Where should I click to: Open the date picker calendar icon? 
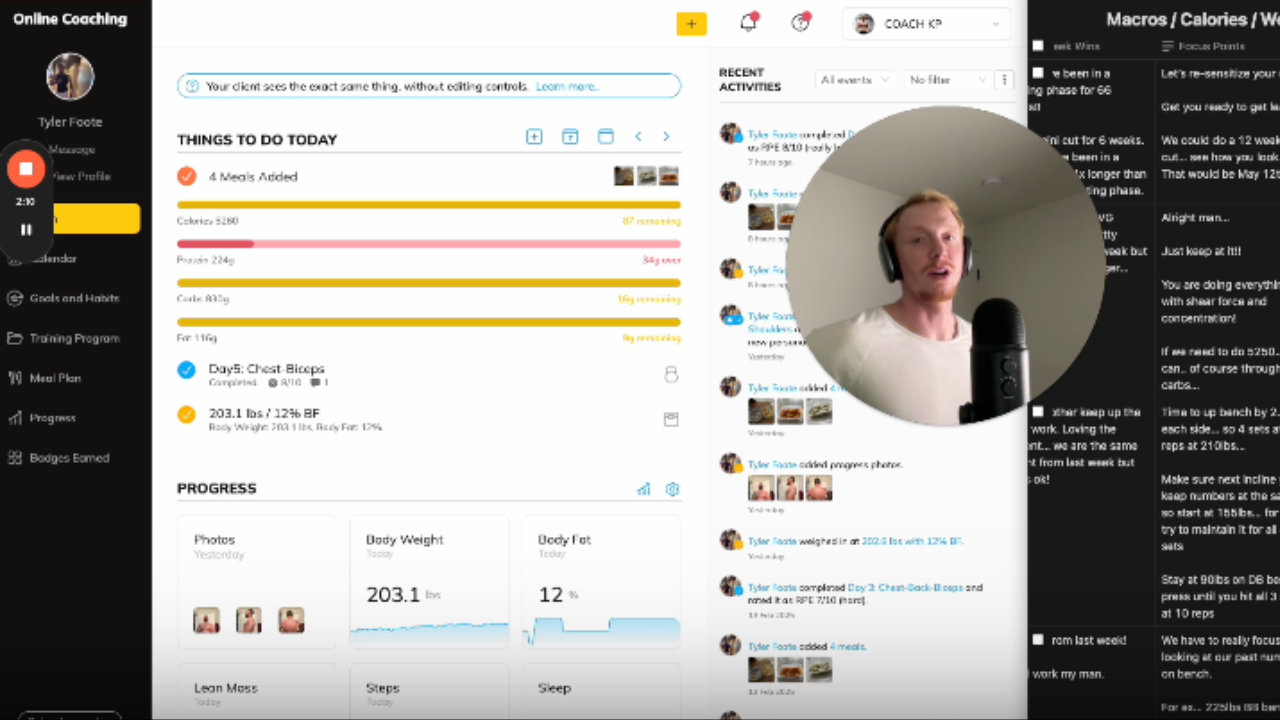[570, 137]
